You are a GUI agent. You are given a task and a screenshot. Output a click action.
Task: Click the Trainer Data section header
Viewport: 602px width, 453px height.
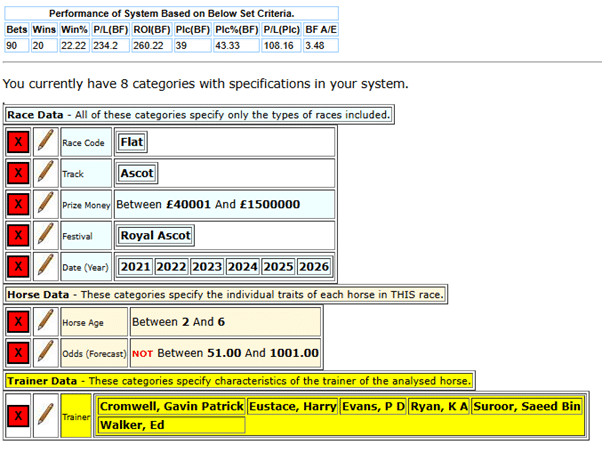tap(239, 381)
